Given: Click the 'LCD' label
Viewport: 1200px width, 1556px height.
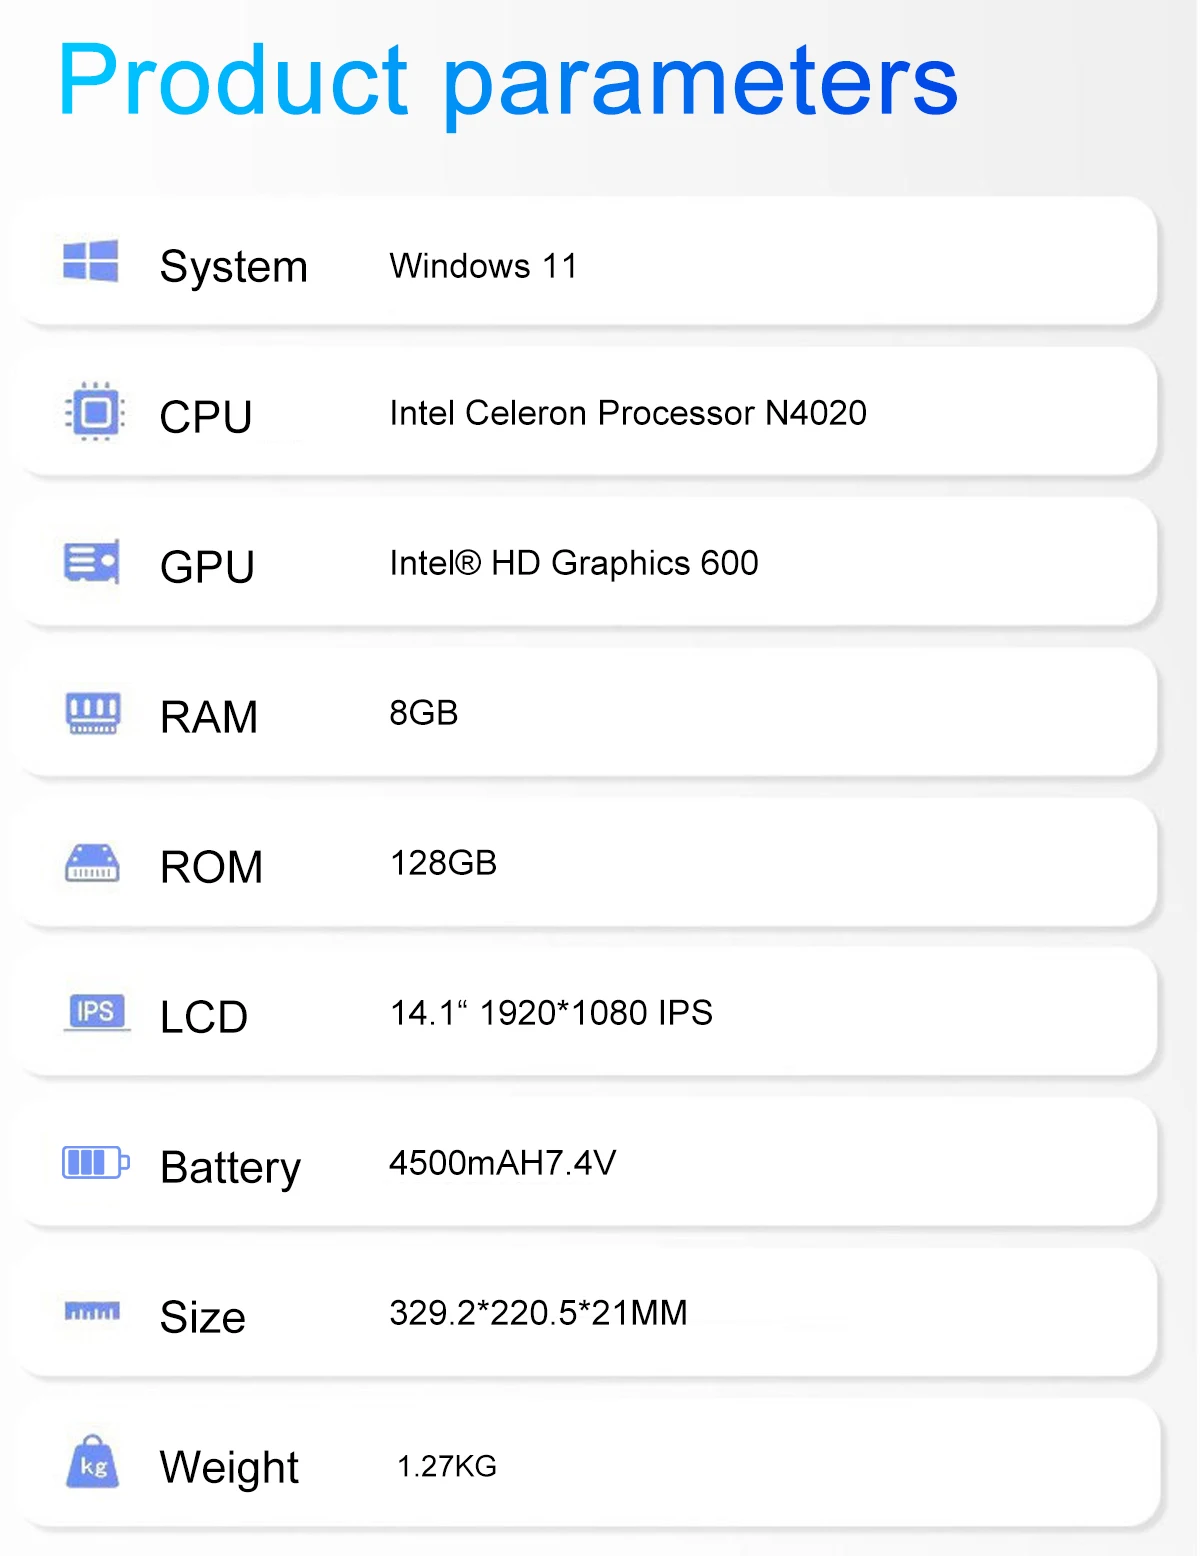Looking at the screenshot, I should pos(204,1017).
